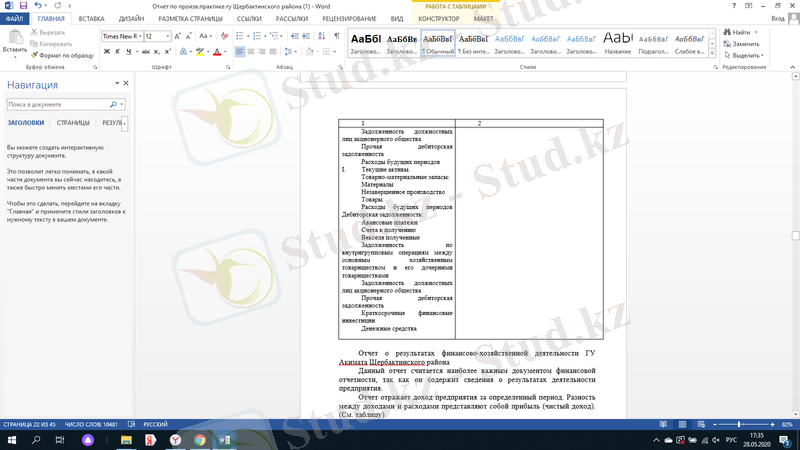
Task: Clear all formatting with the eraser icon
Action: (x=224, y=36)
